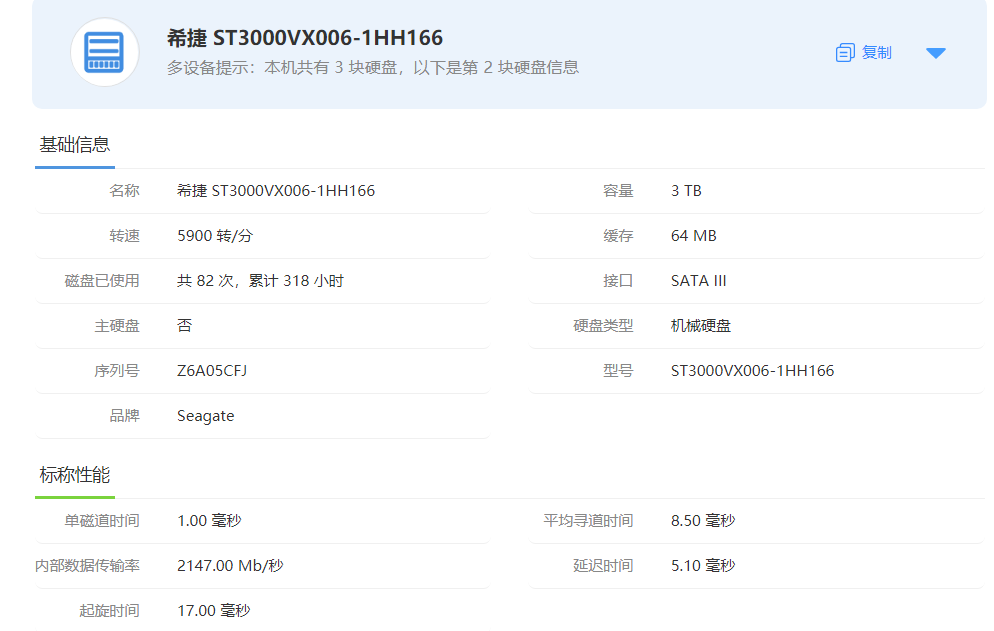994x631 pixels.
Task: Click the 延迟时间 field label
Action: tap(603, 566)
